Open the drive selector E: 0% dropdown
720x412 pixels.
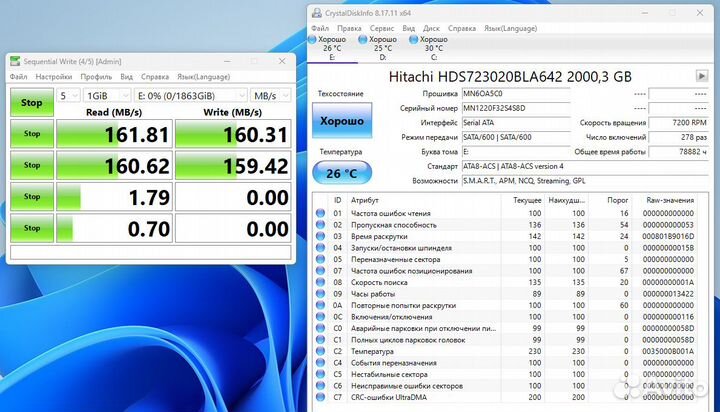(x=191, y=96)
